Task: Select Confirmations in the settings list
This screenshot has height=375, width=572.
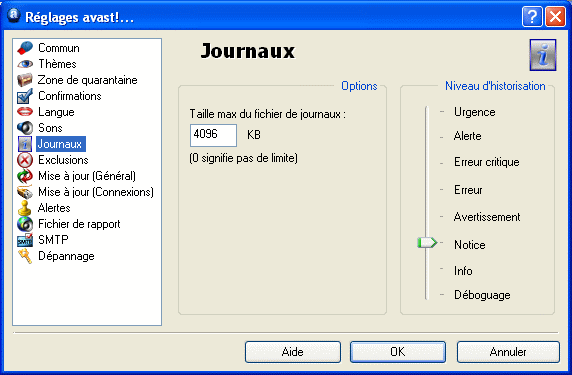Action: pos(70,96)
